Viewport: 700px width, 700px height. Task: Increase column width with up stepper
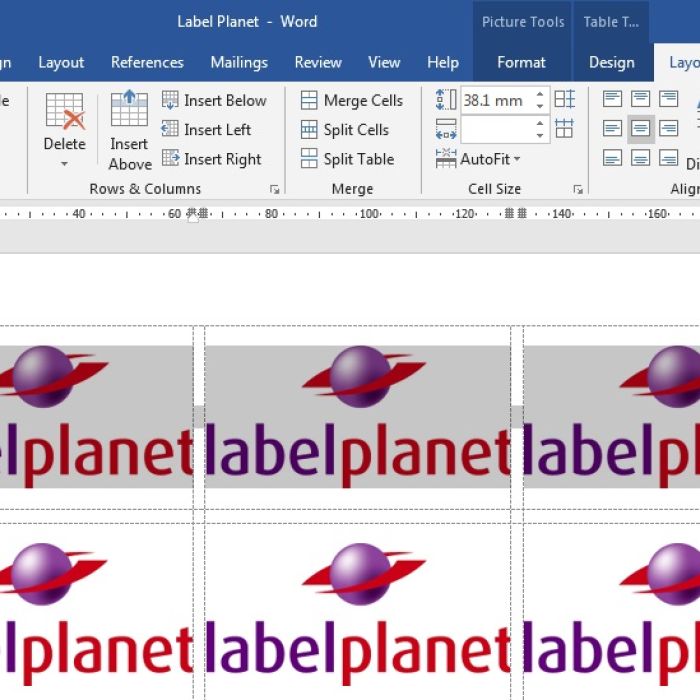click(540, 123)
